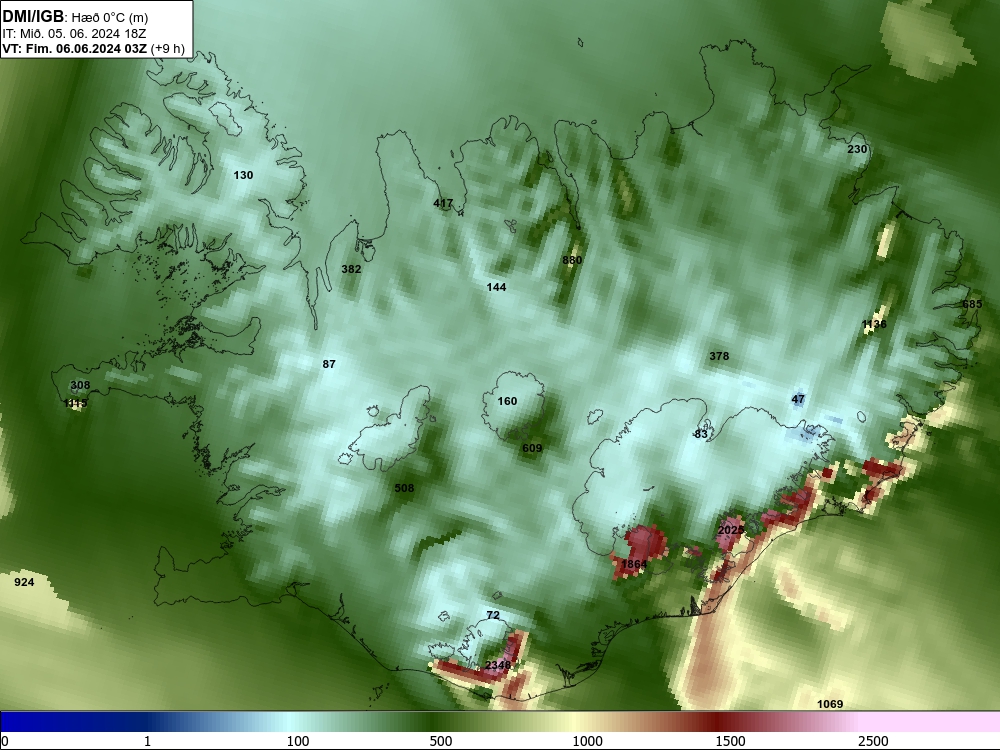Click the map value 1864
The height and width of the screenshot is (750, 1000).
634,564
